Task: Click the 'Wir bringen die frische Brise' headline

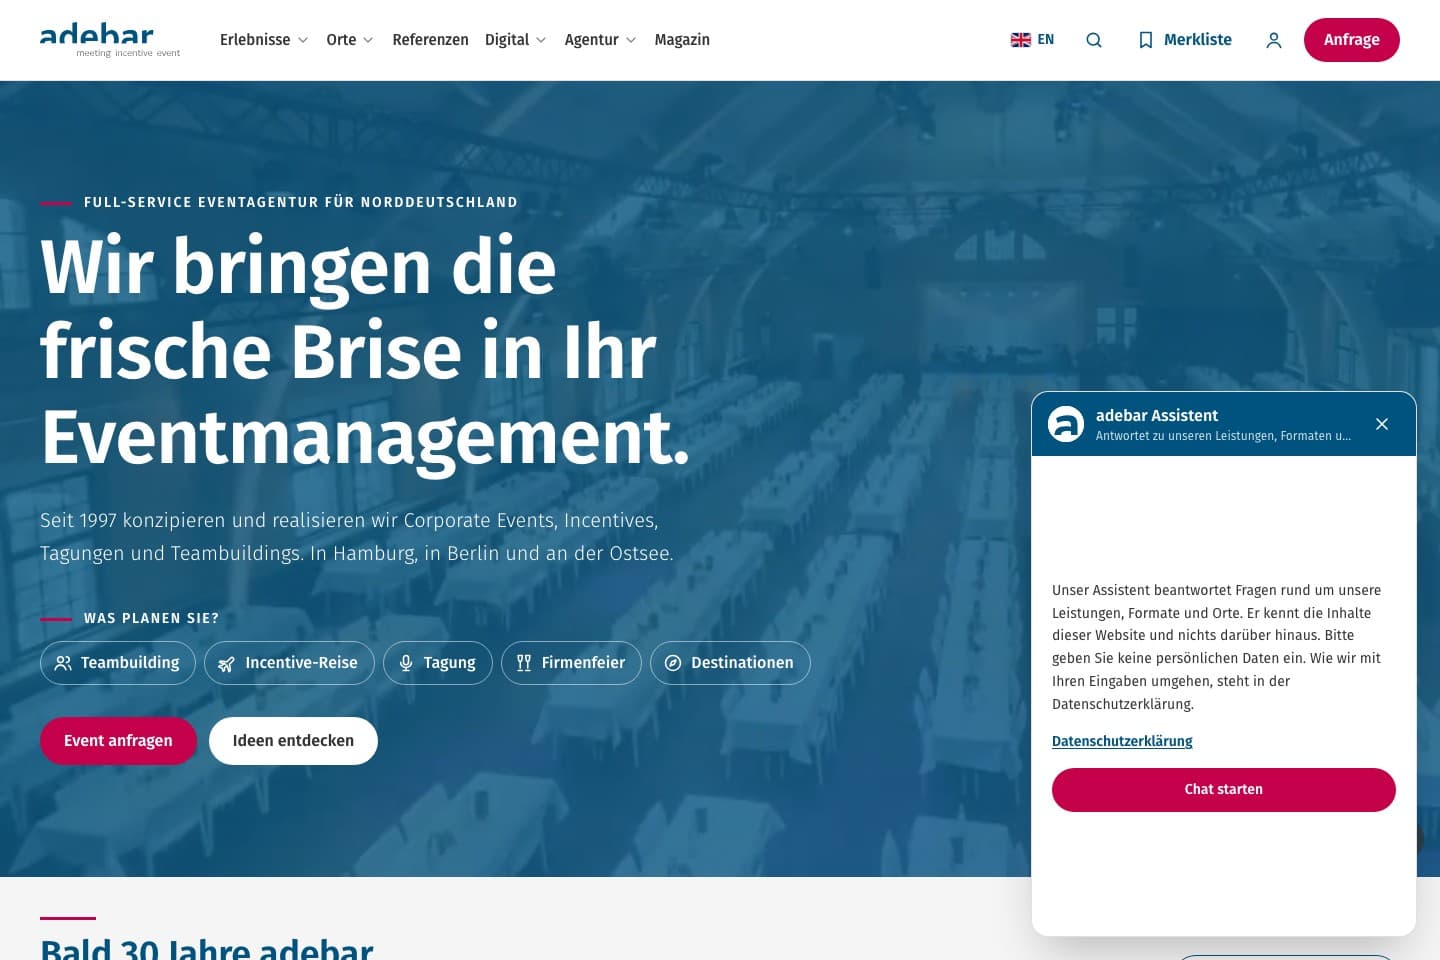Action: click(x=365, y=352)
